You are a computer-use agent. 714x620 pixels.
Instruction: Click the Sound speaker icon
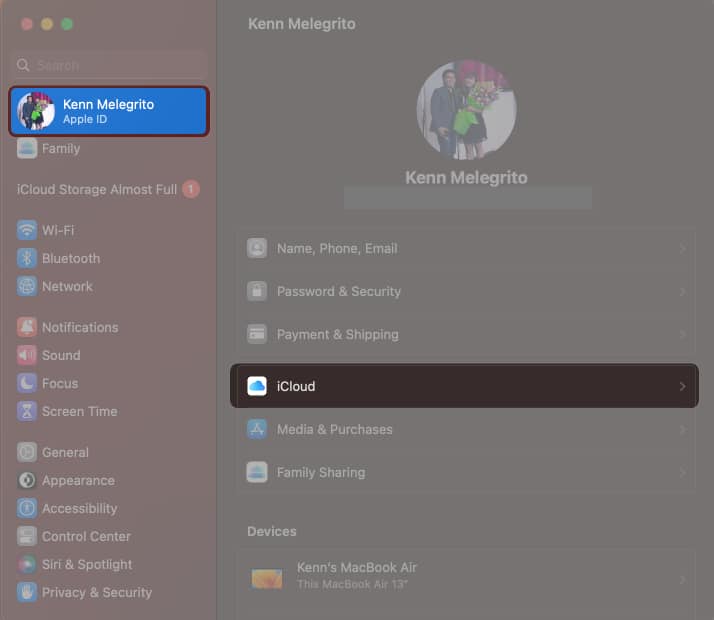click(x=27, y=355)
